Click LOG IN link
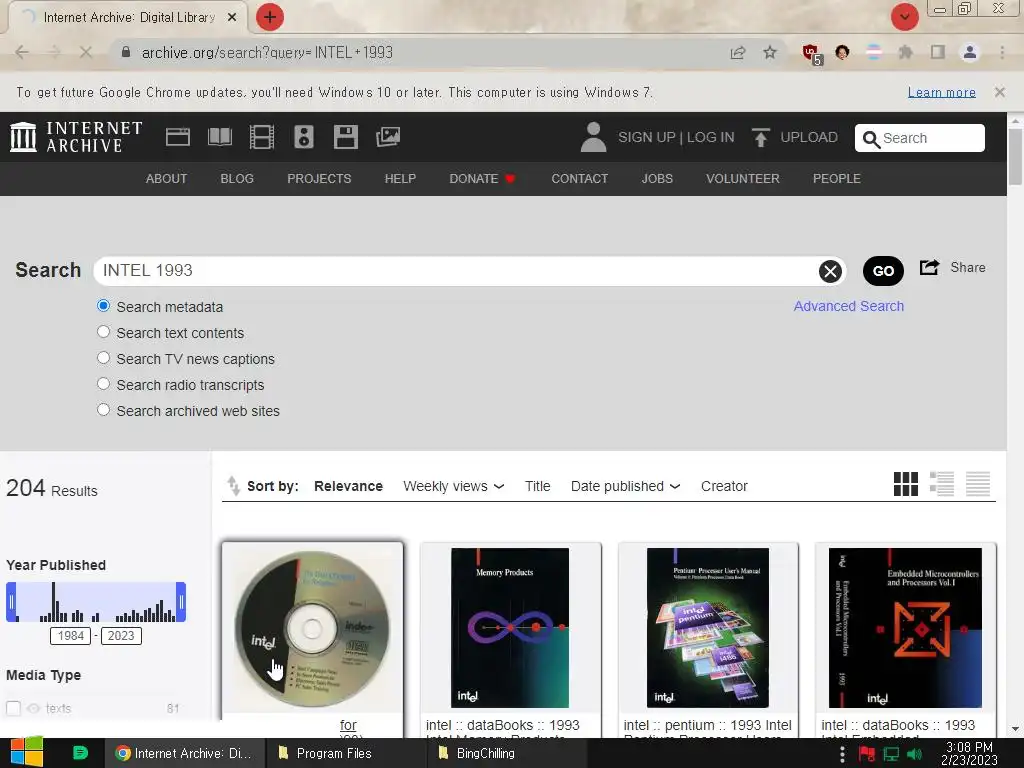This screenshot has width=1024, height=768. point(711,137)
